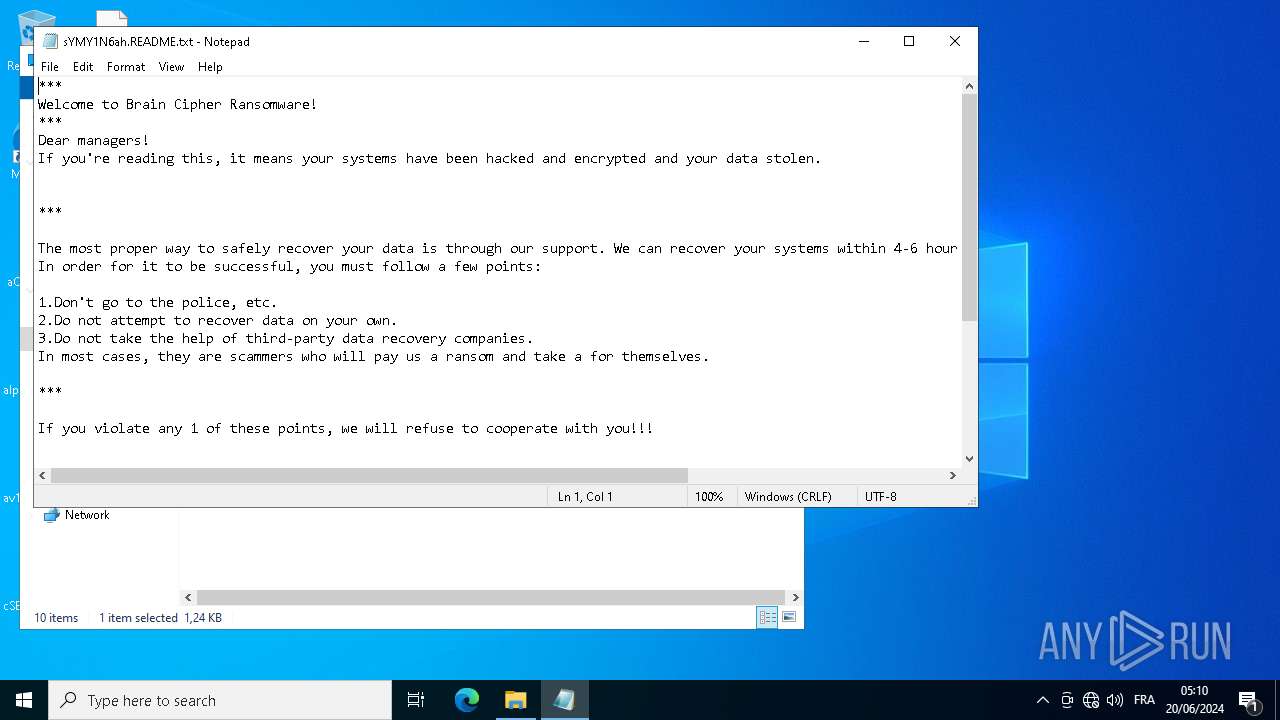Minimize the Notepad window

[864, 41]
